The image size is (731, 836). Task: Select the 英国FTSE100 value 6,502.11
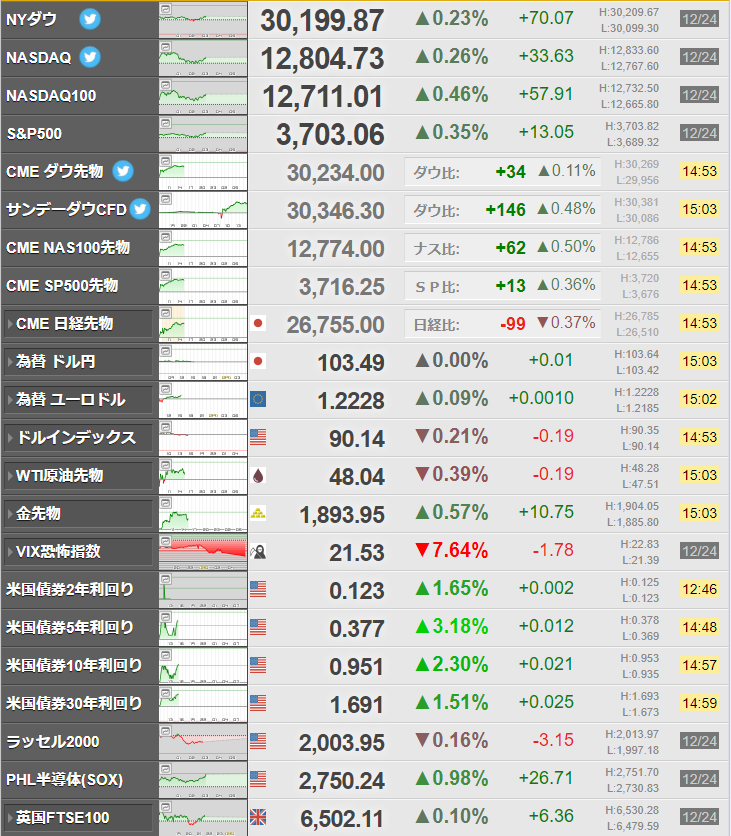(342, 819)
